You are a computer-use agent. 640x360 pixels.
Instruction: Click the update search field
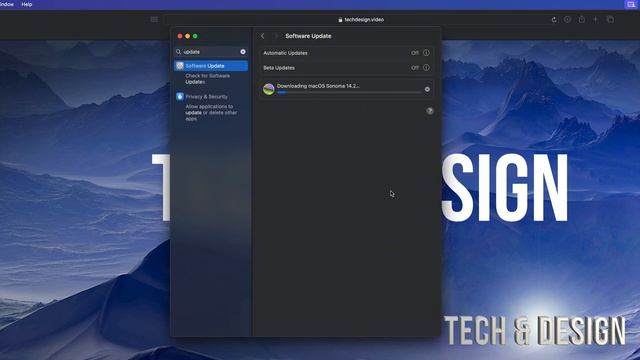tap(211, 52)
